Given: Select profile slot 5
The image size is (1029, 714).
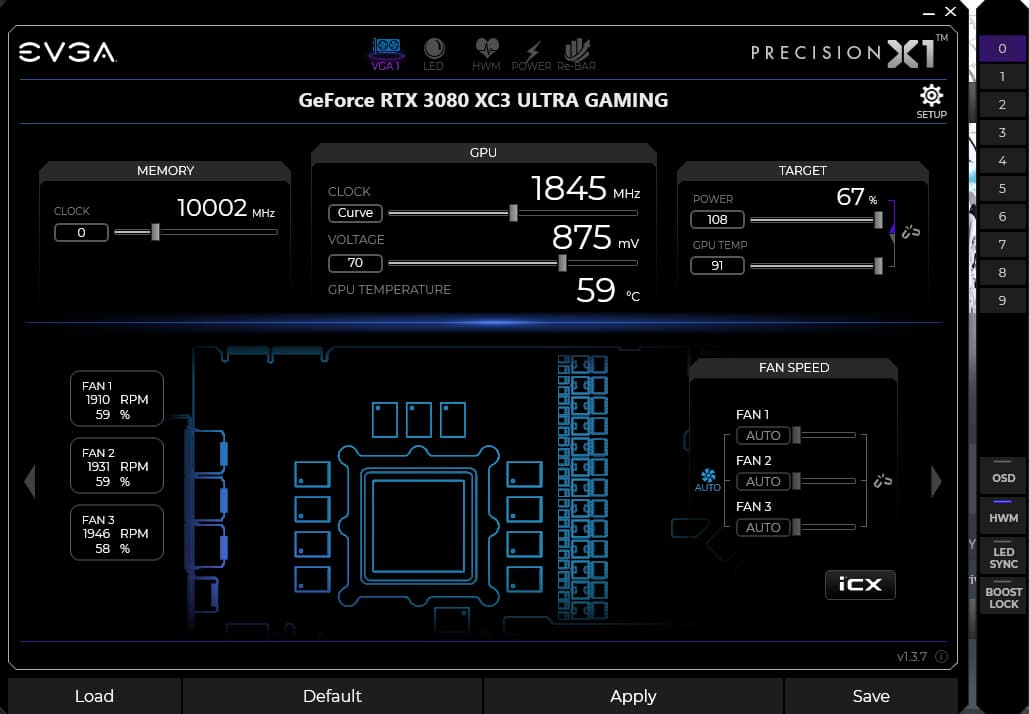Looking at the screenshot, I should click(1002, 188).
